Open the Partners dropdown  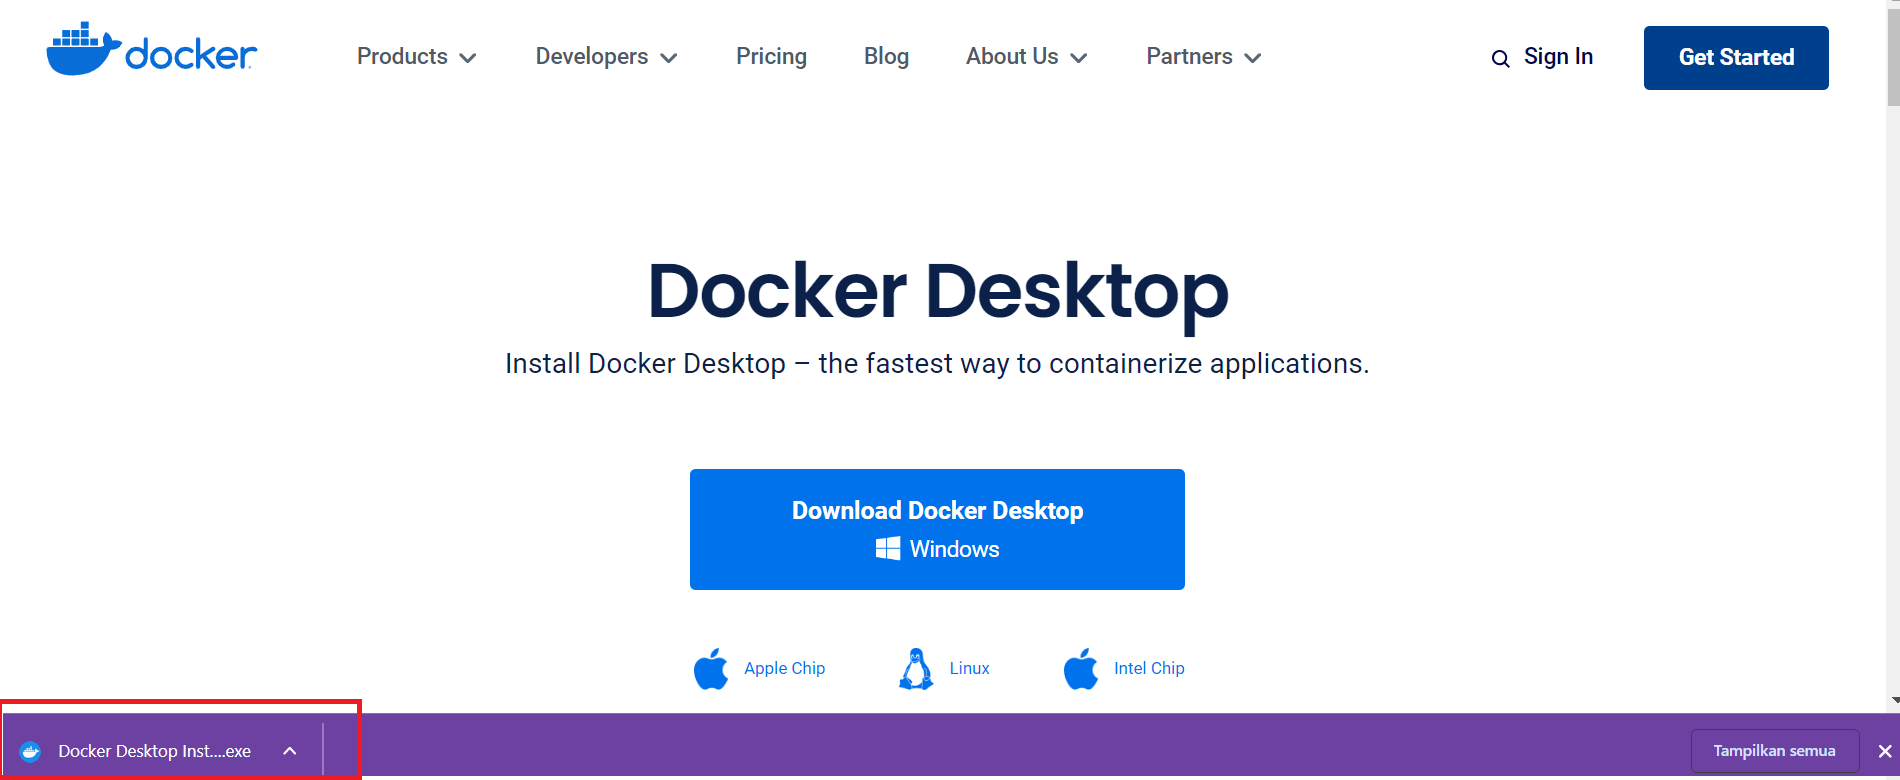click(x=1203, y=57)
